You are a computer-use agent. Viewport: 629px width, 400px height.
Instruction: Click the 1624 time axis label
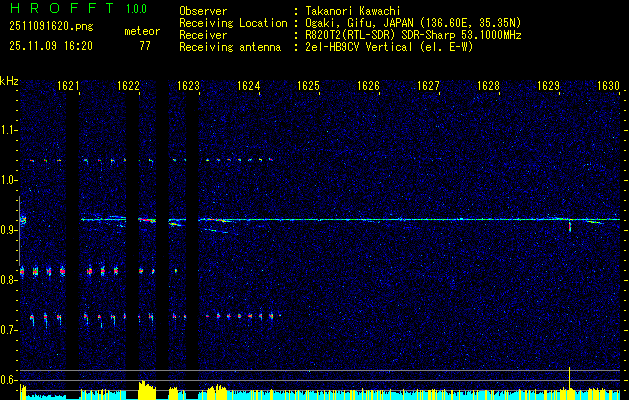click(x=248, y=85)
